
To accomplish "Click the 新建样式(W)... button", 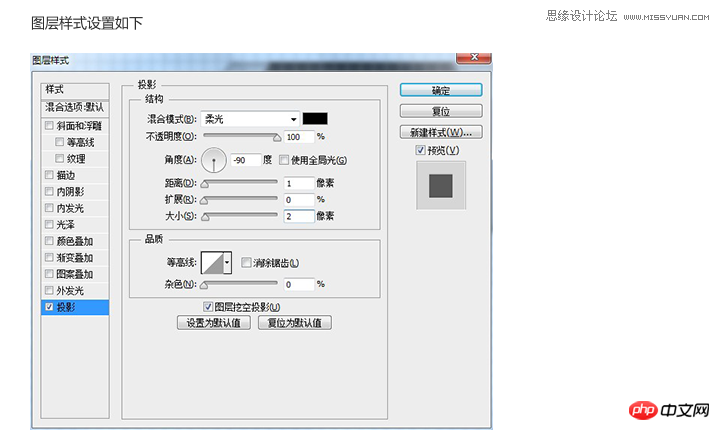I will point(441,132).
